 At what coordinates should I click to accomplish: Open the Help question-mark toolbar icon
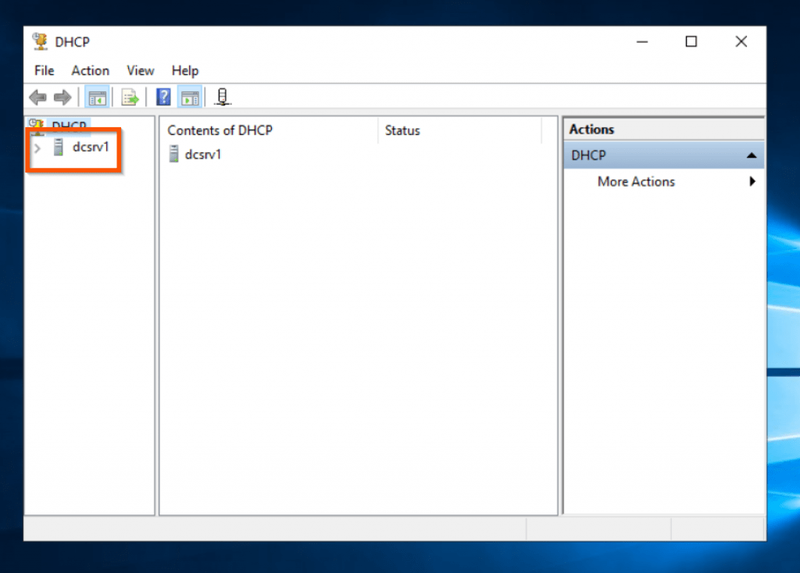pos(163,97)
